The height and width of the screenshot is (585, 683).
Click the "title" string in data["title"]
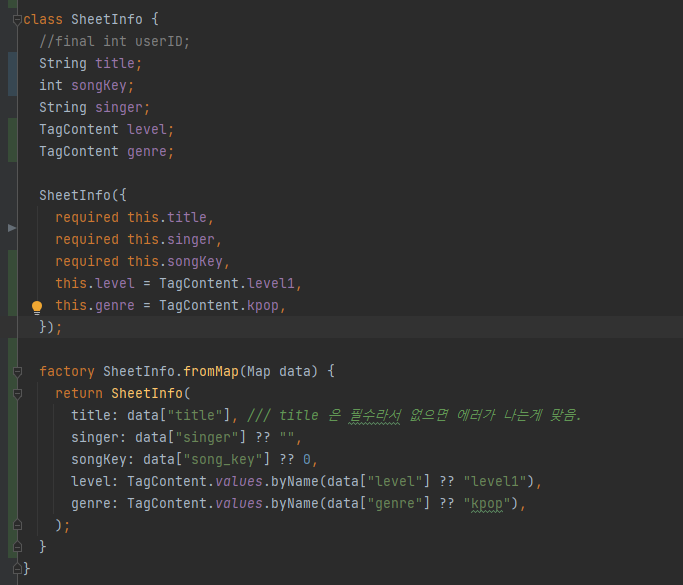[195, 416]
